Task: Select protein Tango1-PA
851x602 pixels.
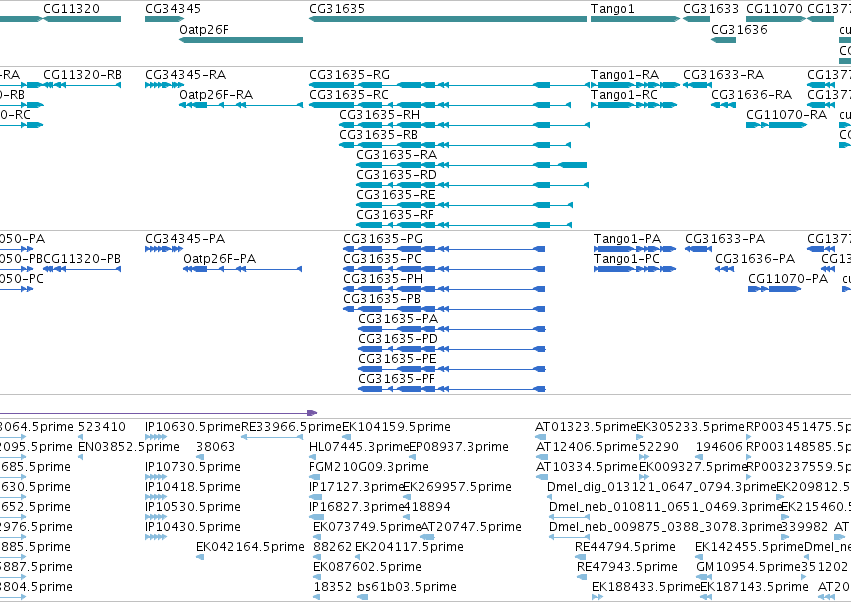Action: (x=635, y=249)
